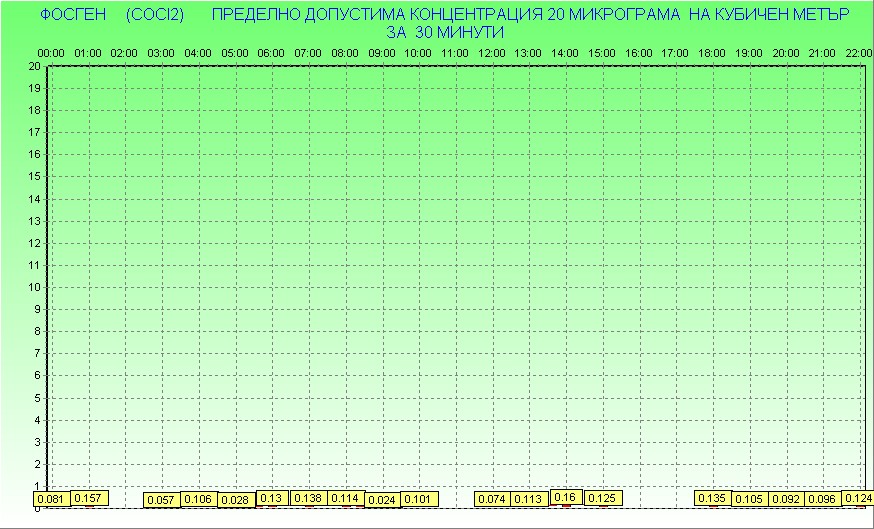Click the 12 tick on the vertical axis

pyautogui.click(x=35, y=243)
